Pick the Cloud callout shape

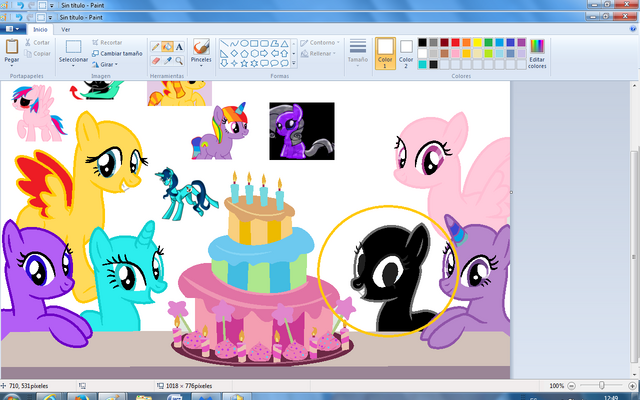[284, 63]
